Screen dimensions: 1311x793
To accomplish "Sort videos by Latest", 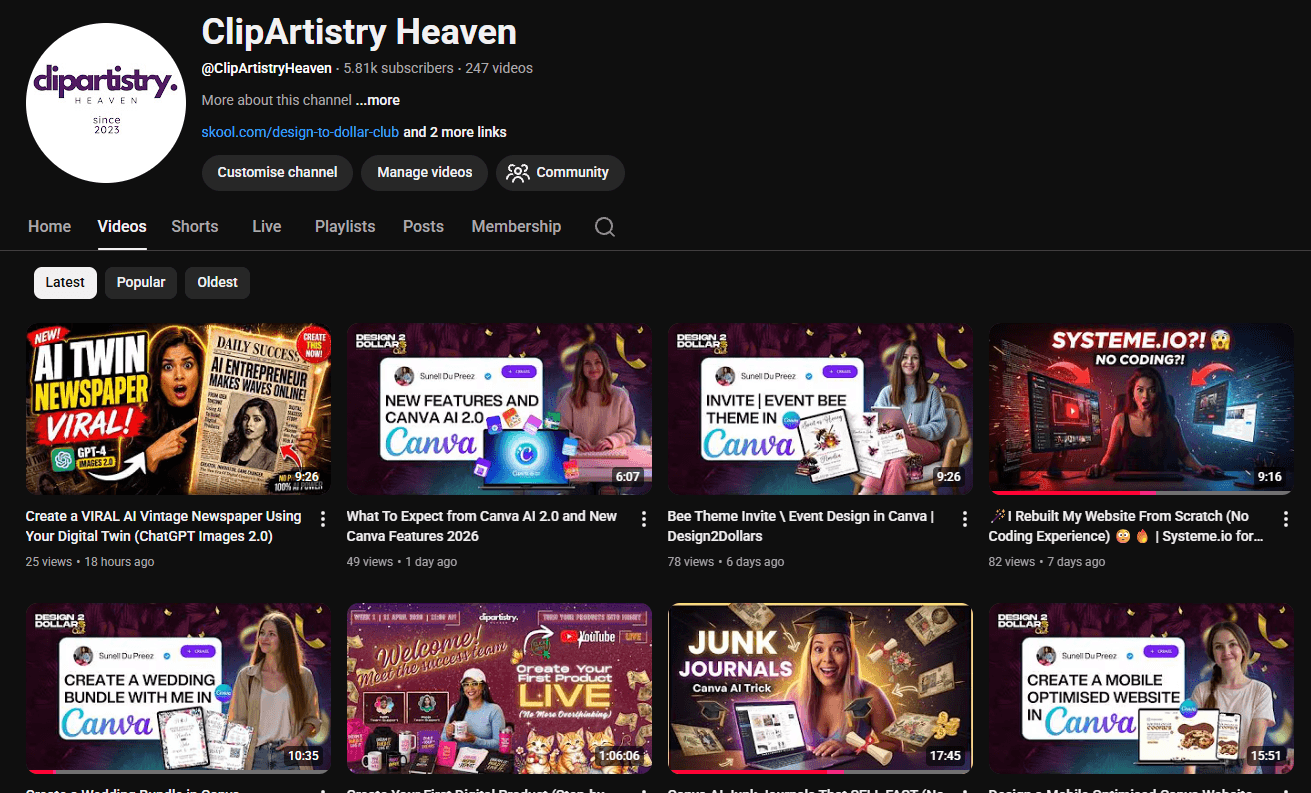I will pyautogui.click(x=65, y=282).
